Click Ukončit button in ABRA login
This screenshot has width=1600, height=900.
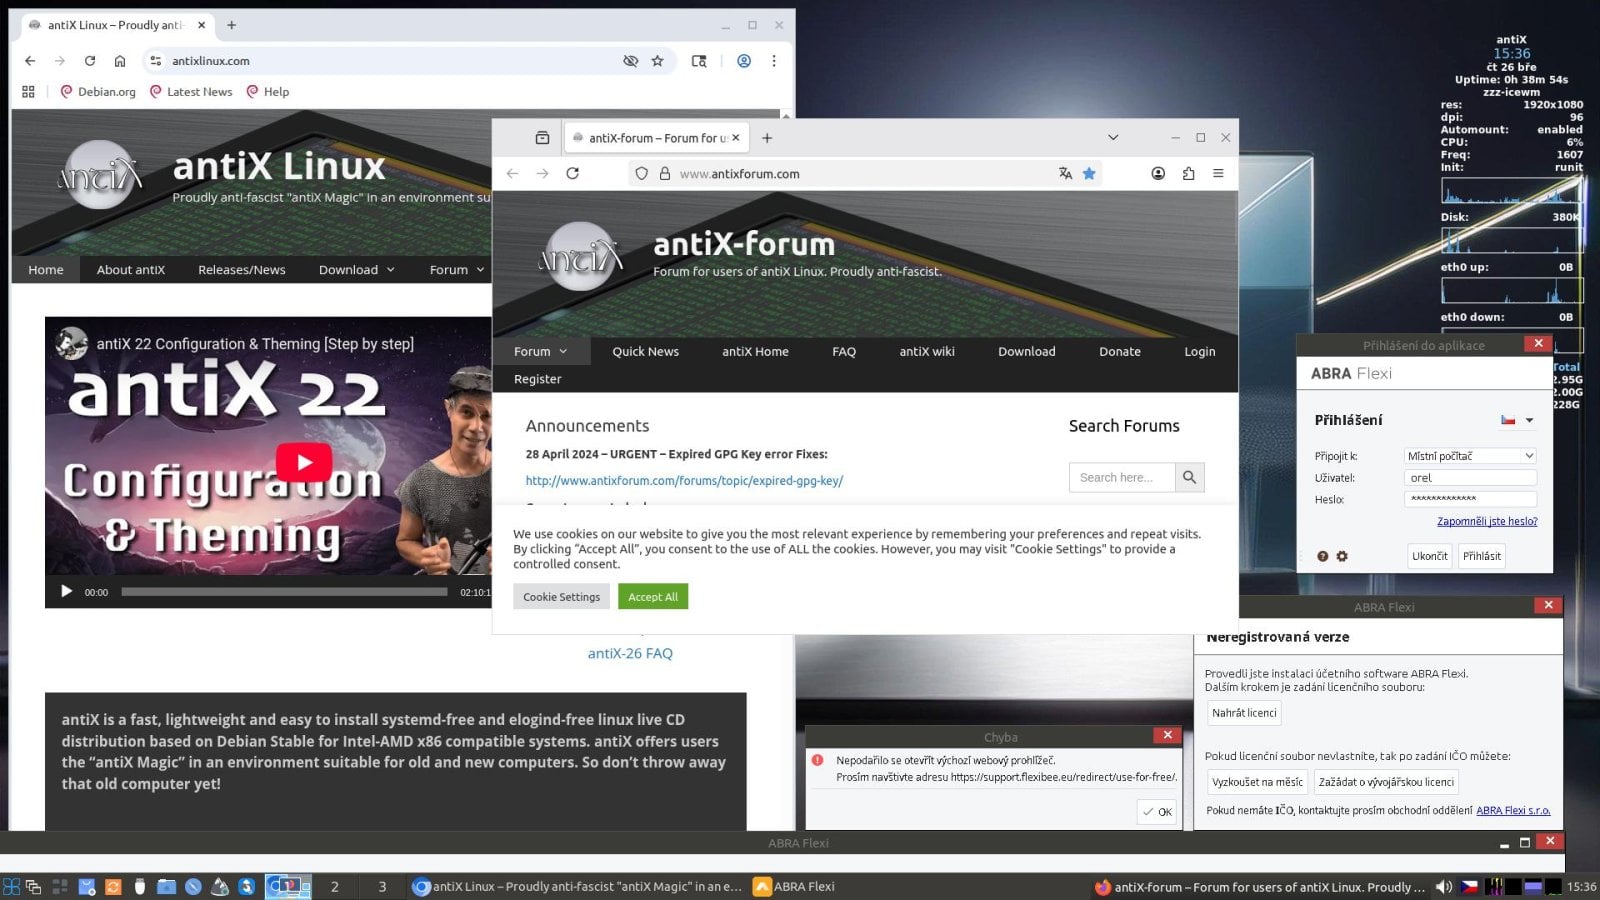click(1429, 556)
